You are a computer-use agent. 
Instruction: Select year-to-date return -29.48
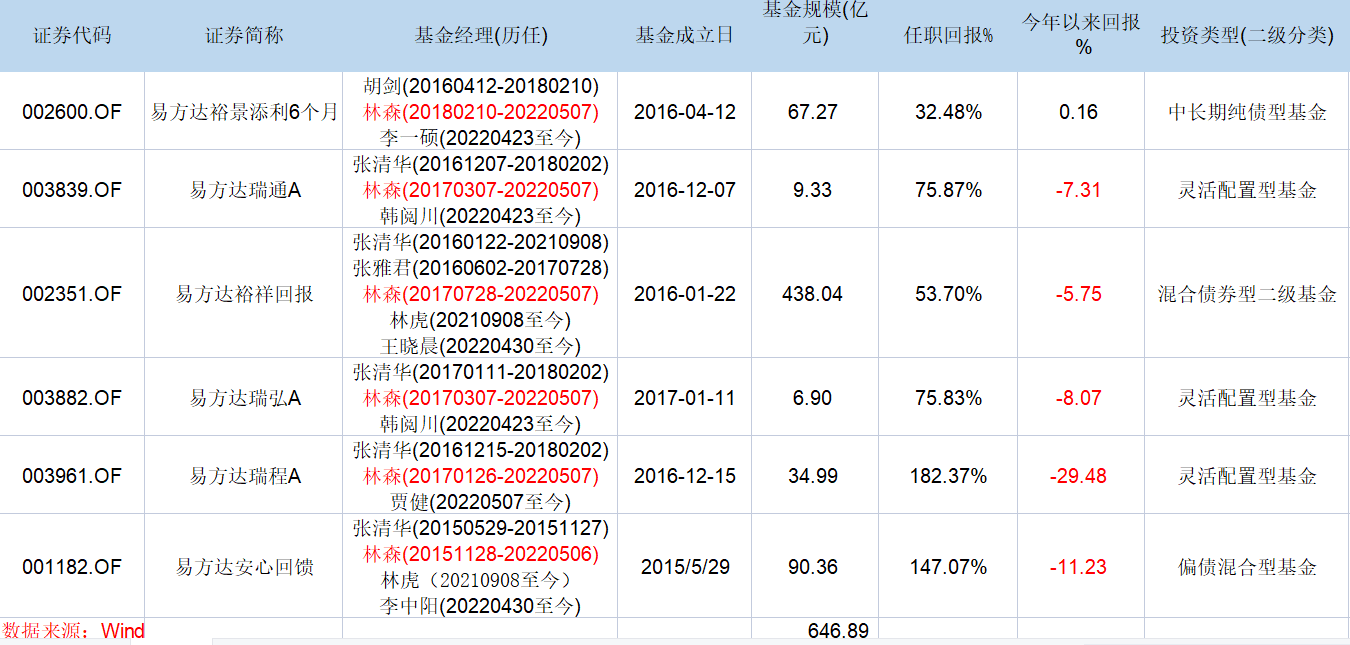(x=1078, y=476)
